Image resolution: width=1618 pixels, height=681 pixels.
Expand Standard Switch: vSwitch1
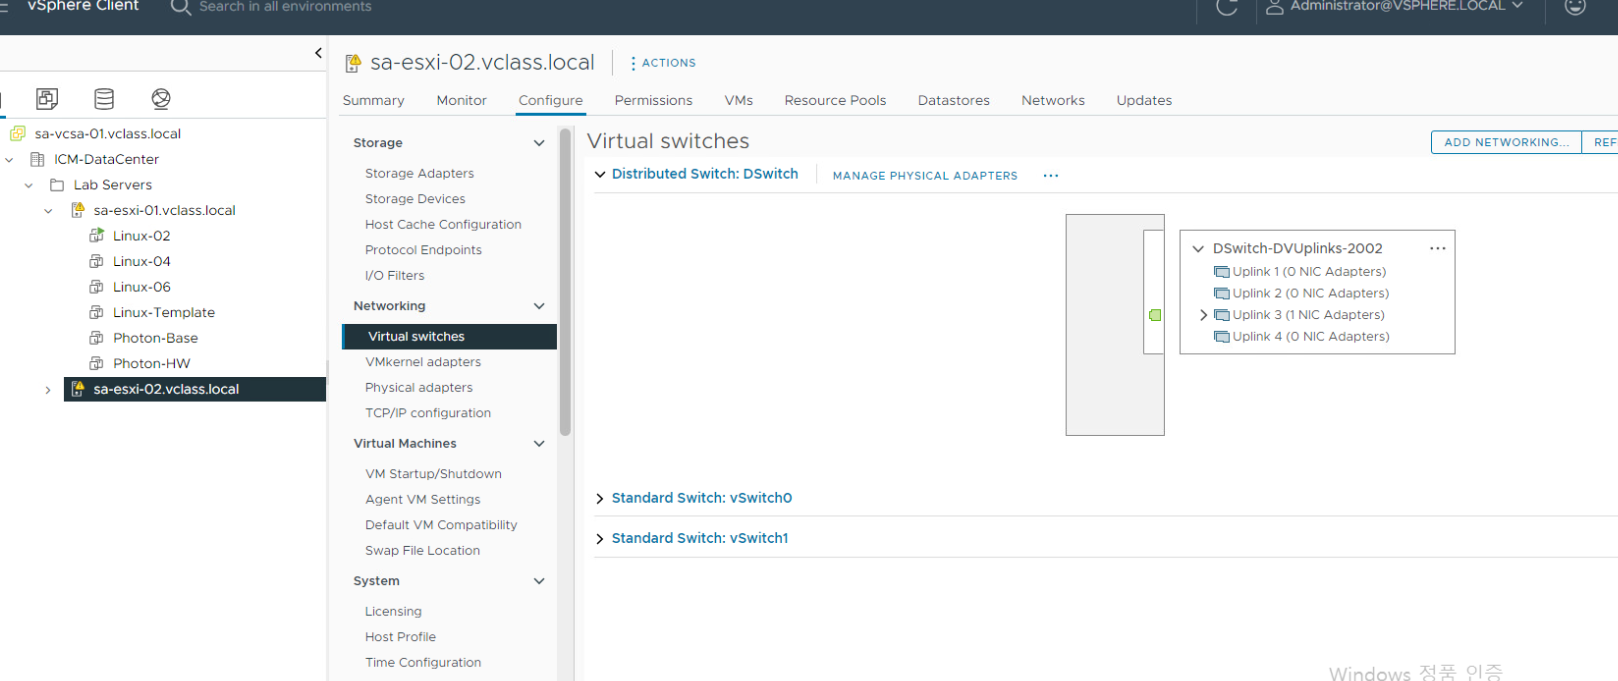coord(600,539)
